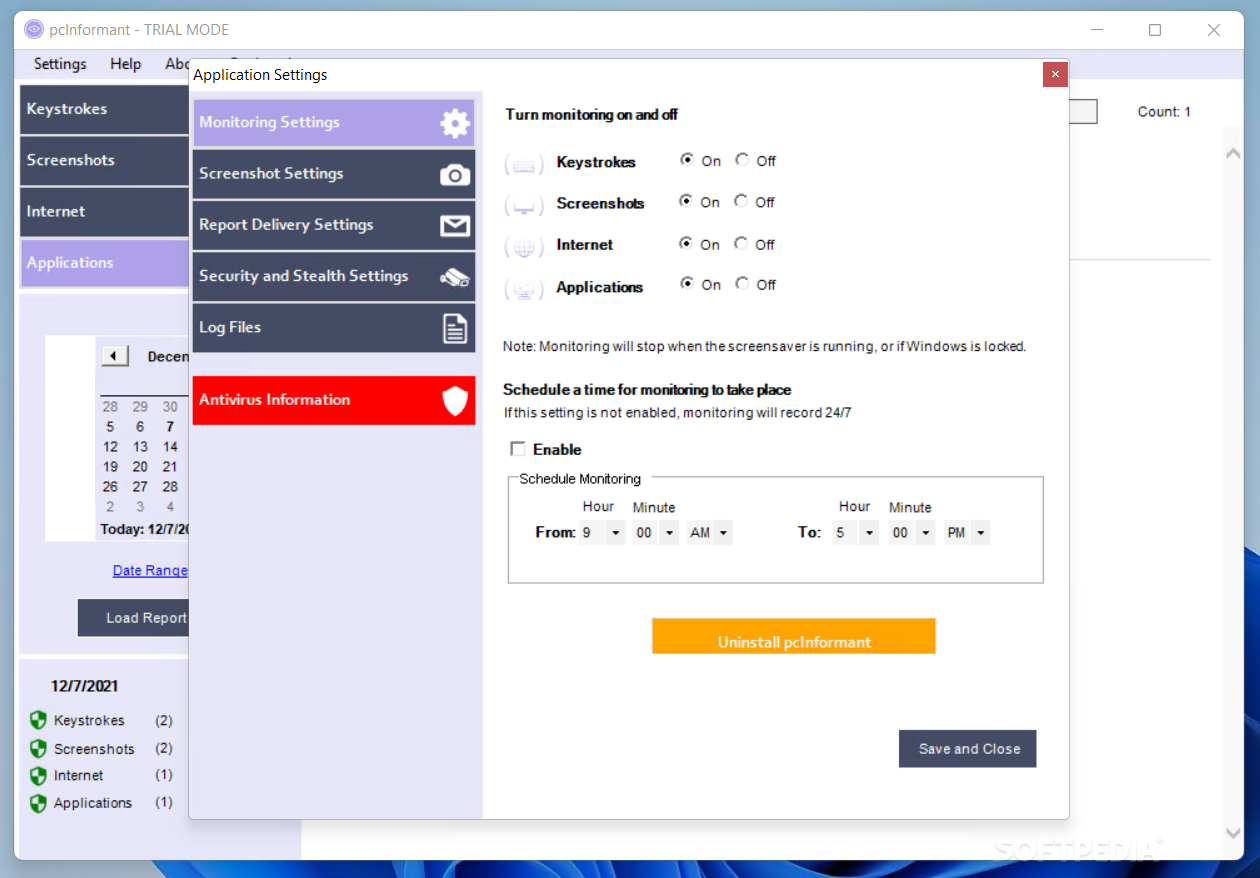Click the 'Count: 1' label

tap(1164, 112)
